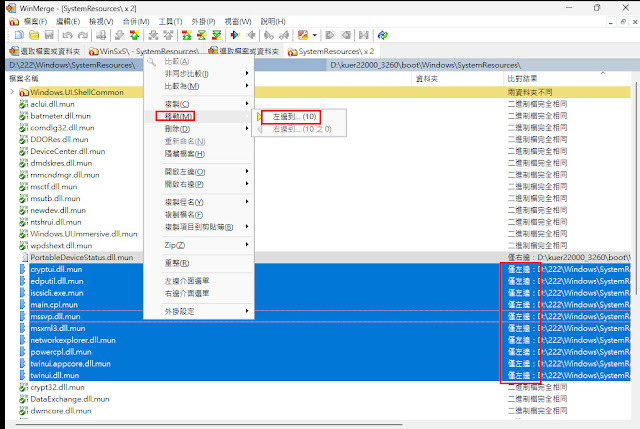This screenshot has height=429, width=640.
Task: Open the 合併(M) menu in menu bar
Action: [136, 22]
